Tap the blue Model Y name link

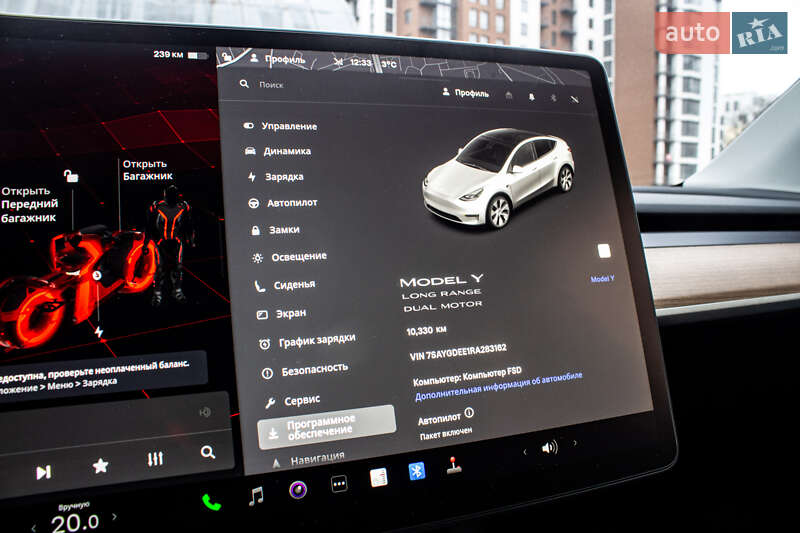(602, 279)
